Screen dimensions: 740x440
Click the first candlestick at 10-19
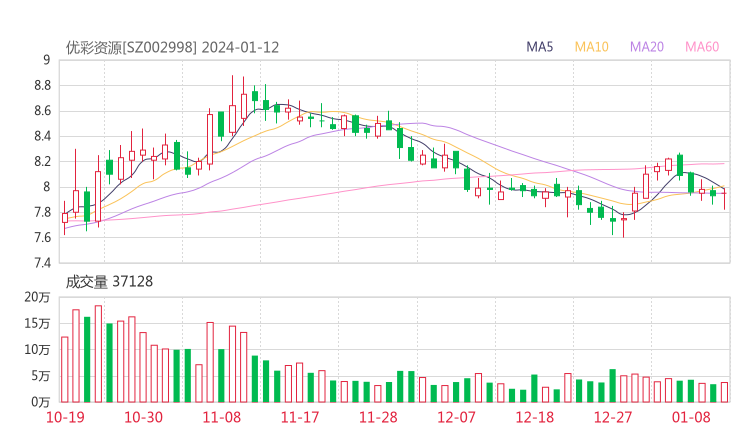pyautogui.click(x=65, y=218)
